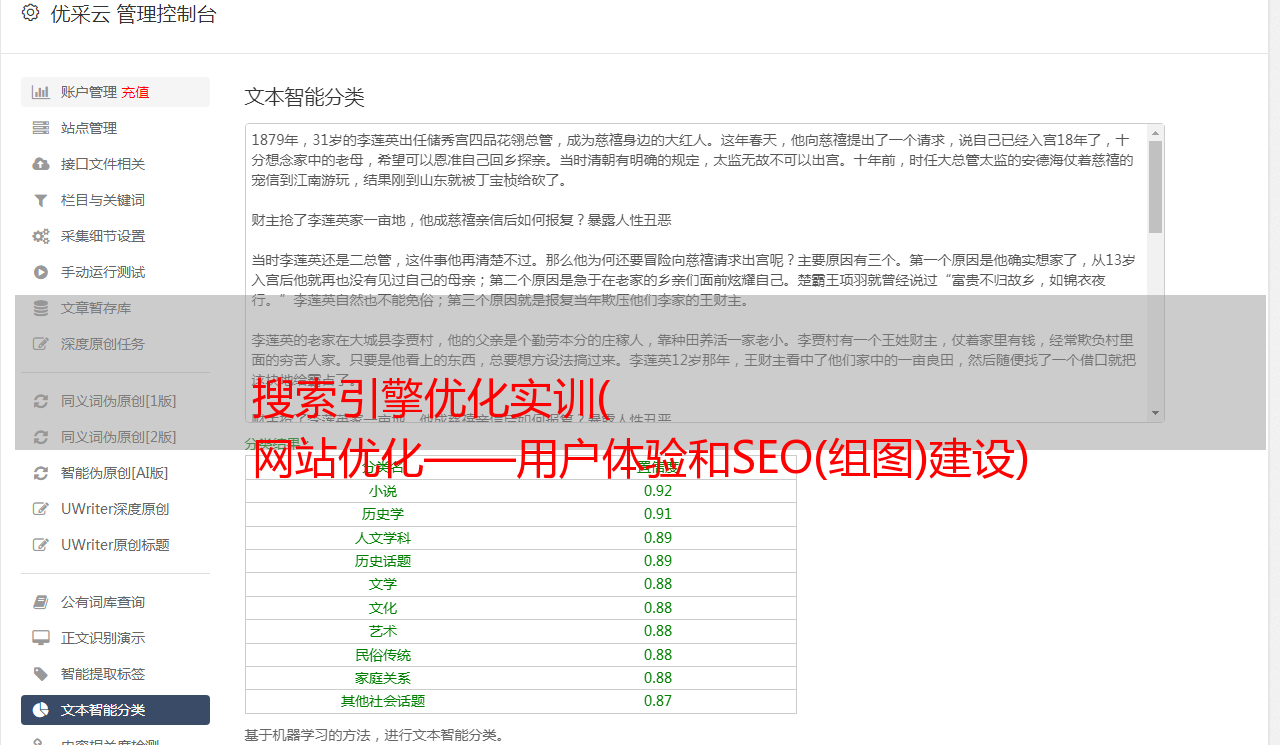Click the 同义词伪原创[2版] refresh icon
Image resolution: width=1280 pixels, height=745 pixels.
click(x=41, y=437)
